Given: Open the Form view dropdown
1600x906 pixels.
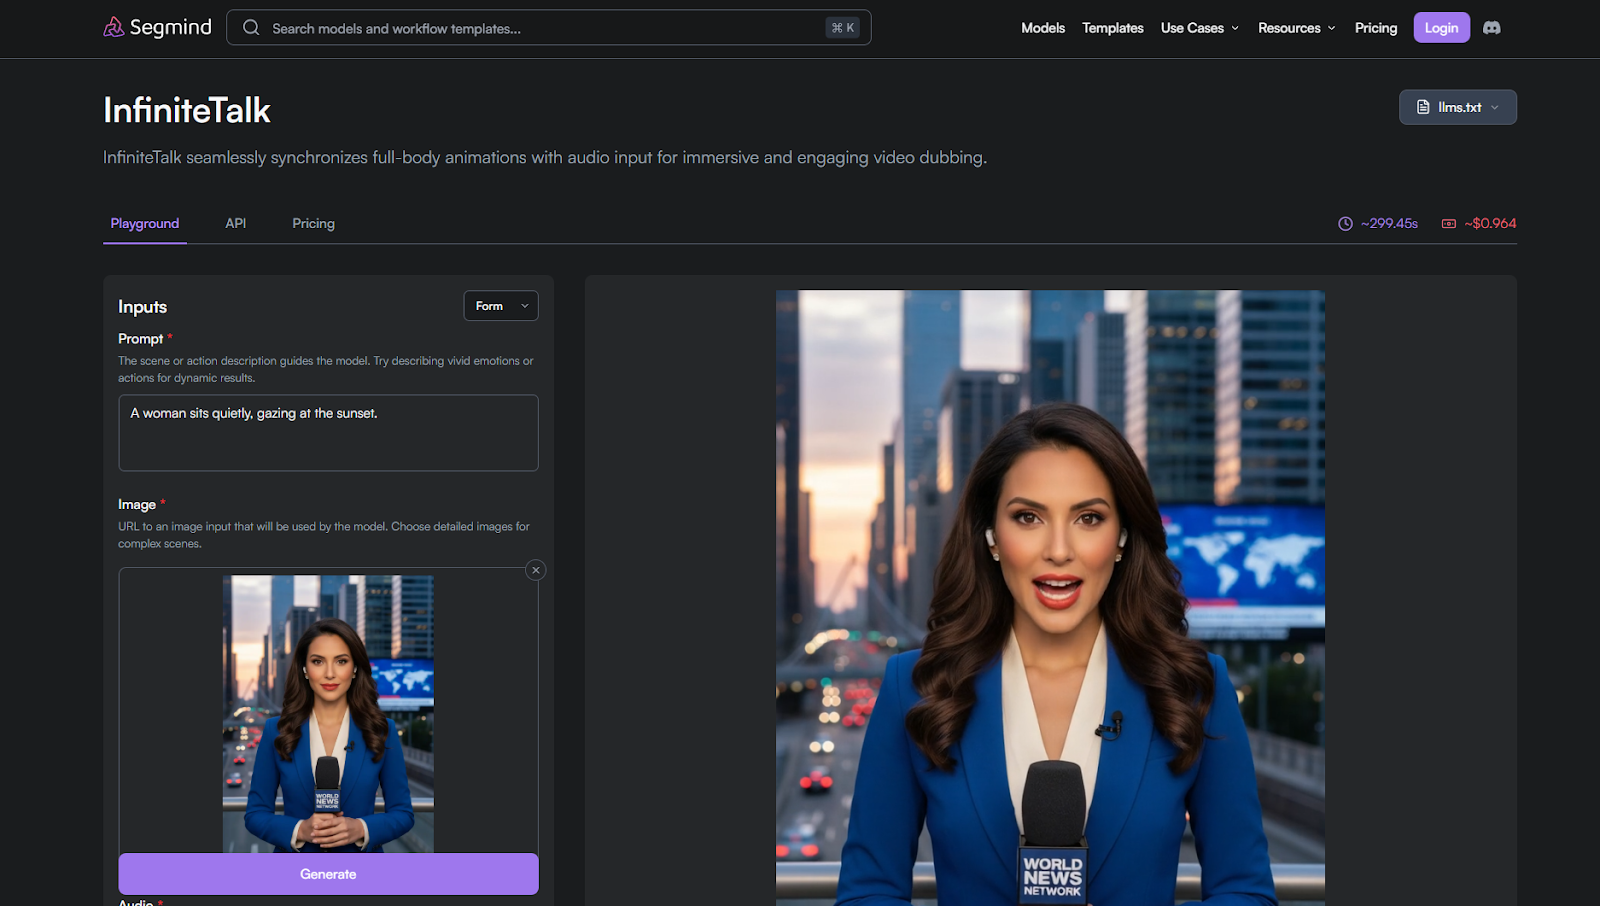Looking at the screenshot, I should (501, 306).
